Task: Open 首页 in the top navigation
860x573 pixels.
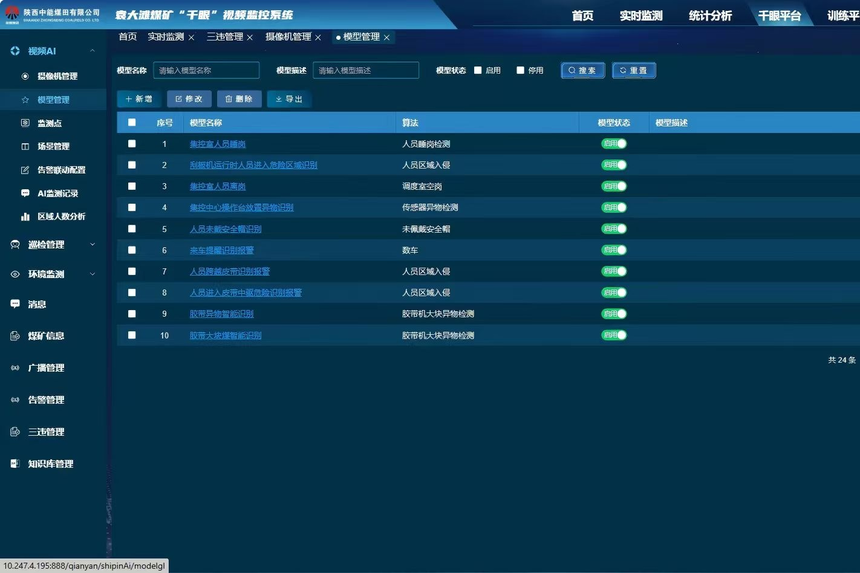Action: (x=582, y=16)
